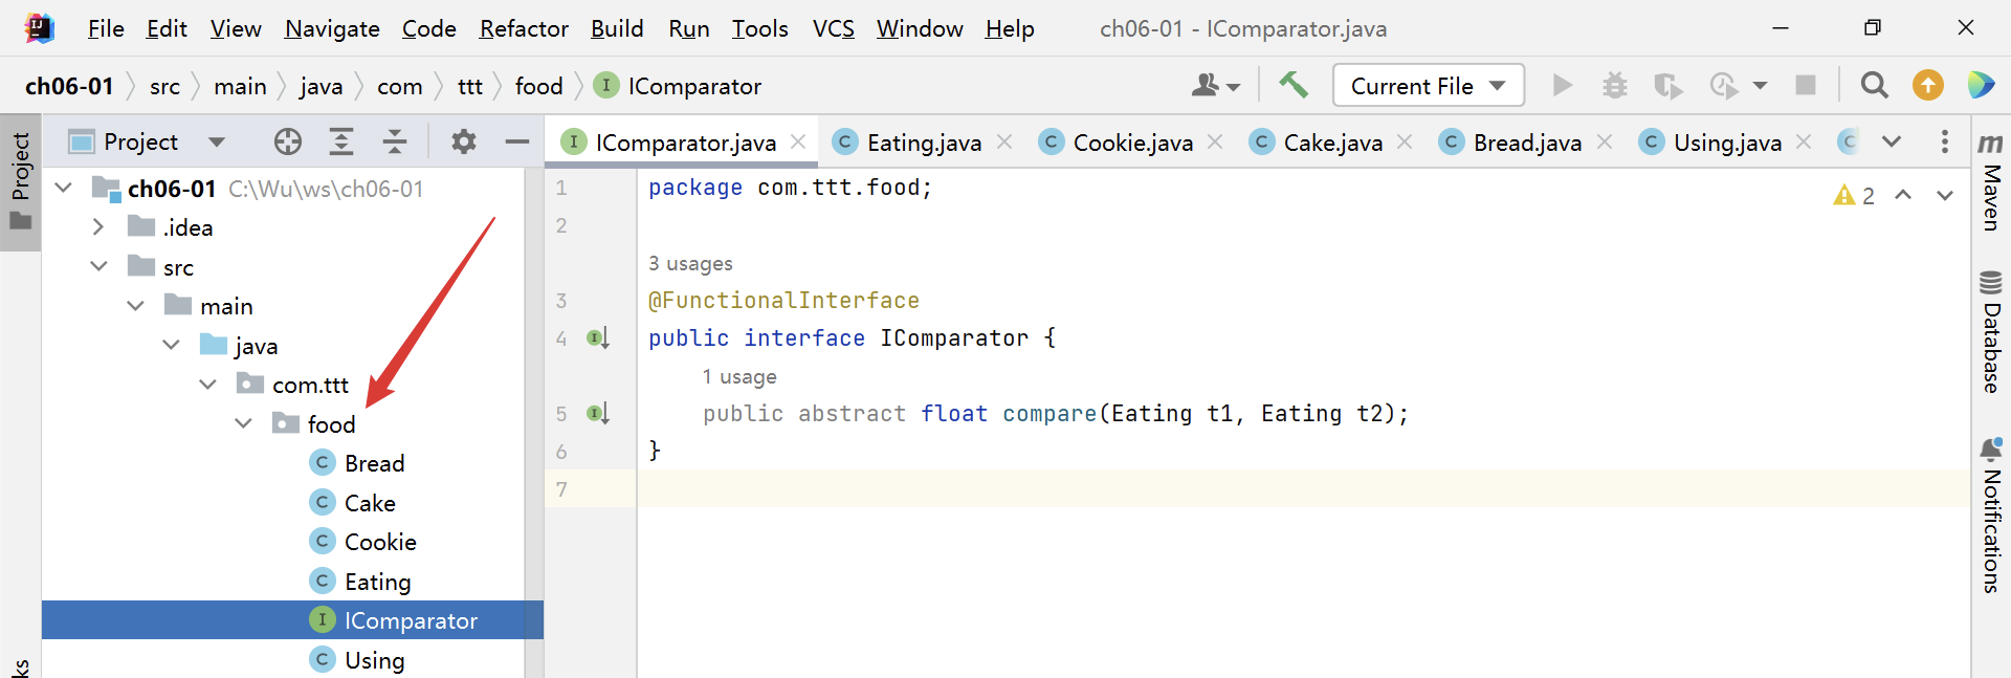Image resolution: width=2011 pixels, height=678 pixels.
Task: Toggle the Database side panel
Action: (1991, 331)
